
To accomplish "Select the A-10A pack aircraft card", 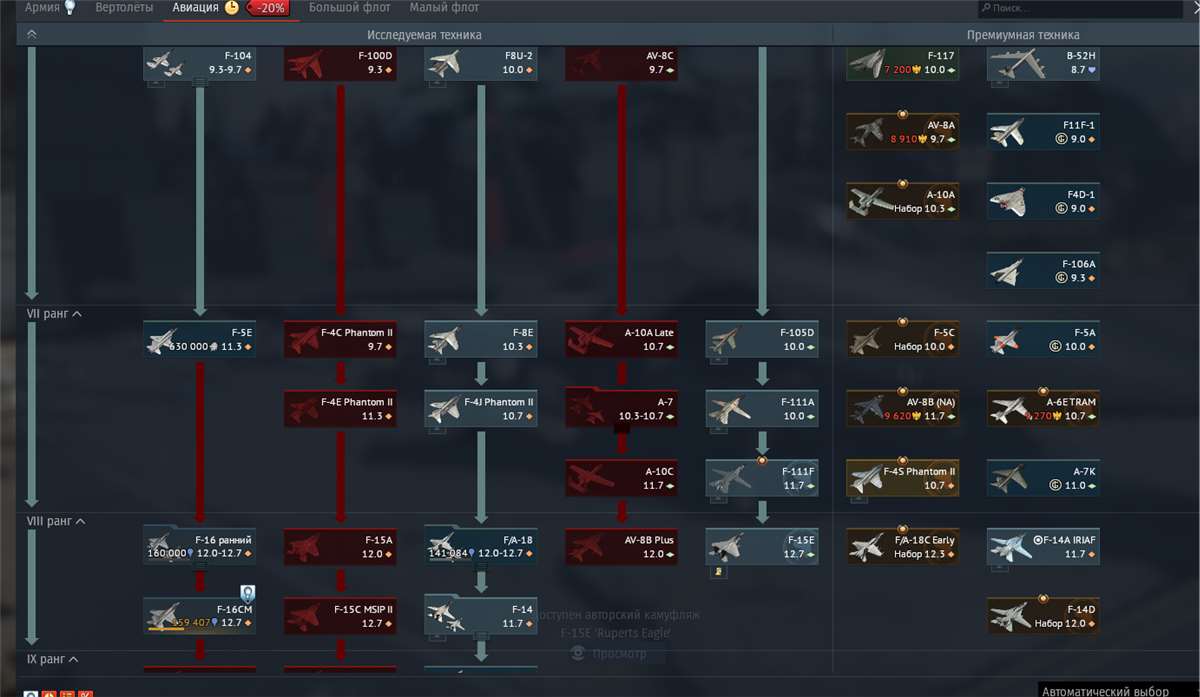I will tap(903, 202).
